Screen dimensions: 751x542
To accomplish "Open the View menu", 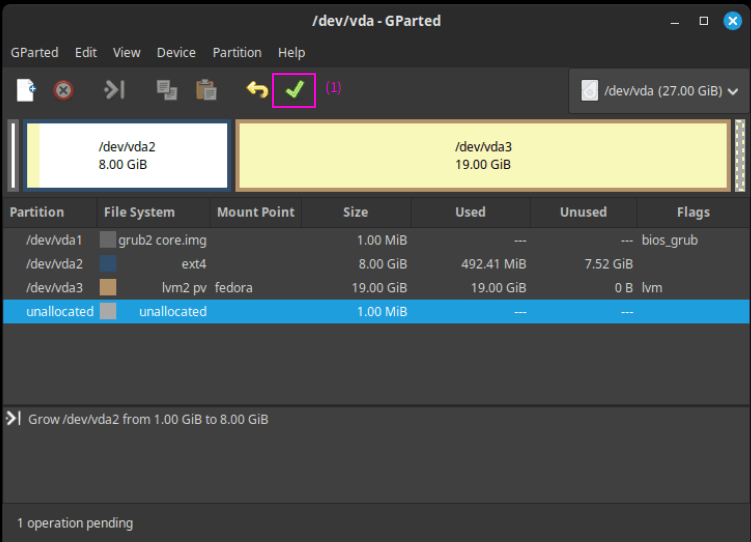I will [x=126, y=53].
